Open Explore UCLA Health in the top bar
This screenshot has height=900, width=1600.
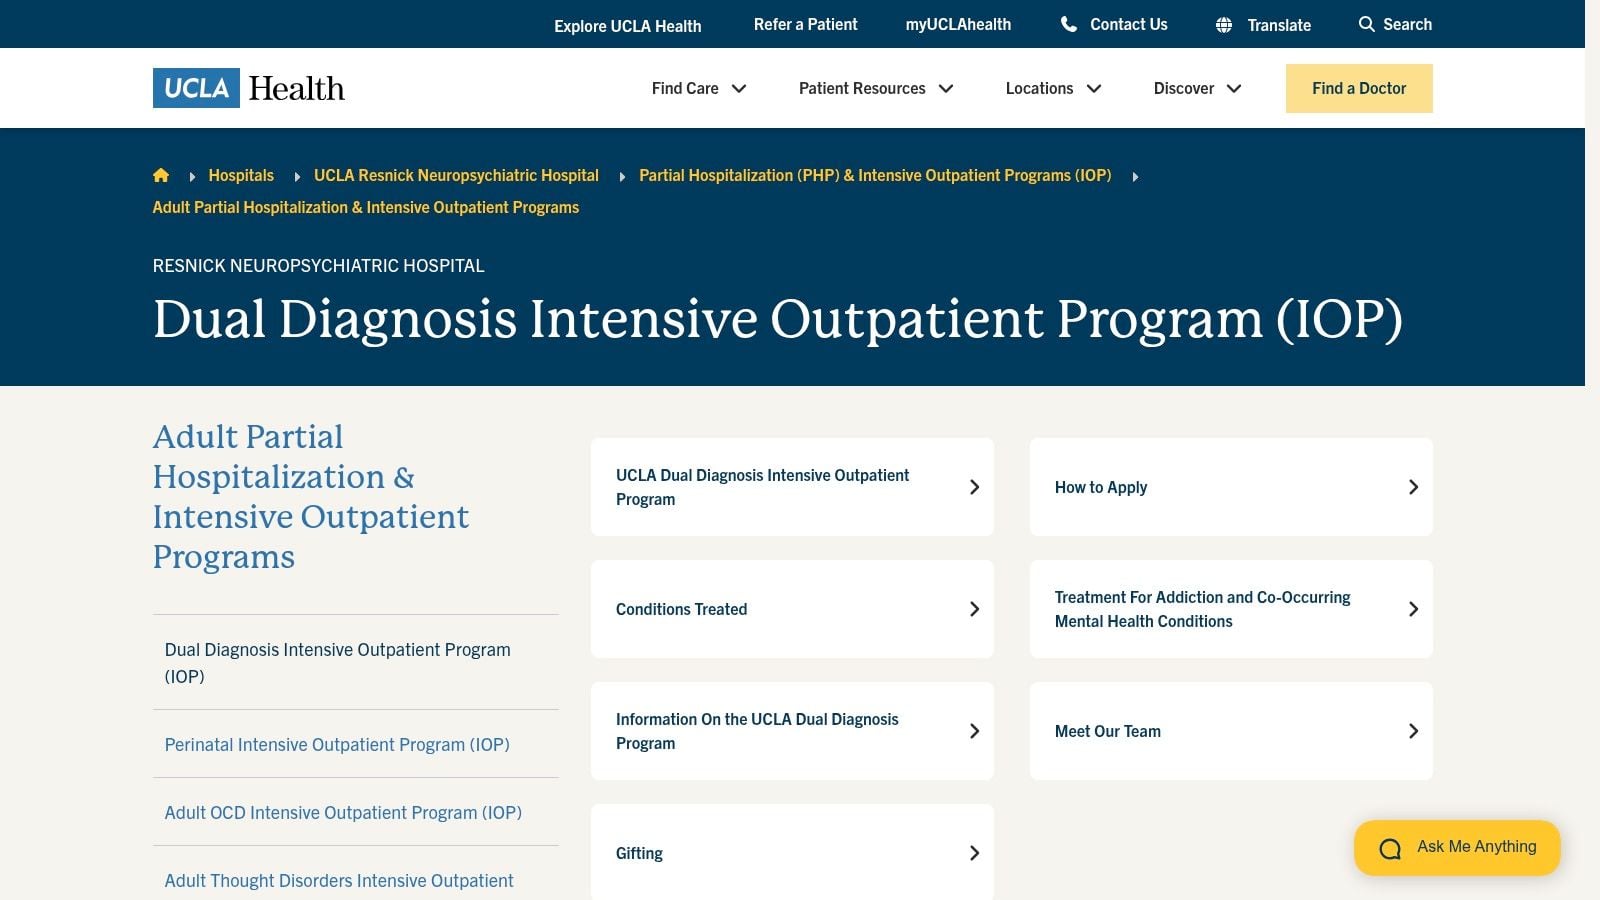tap(628, 26)
